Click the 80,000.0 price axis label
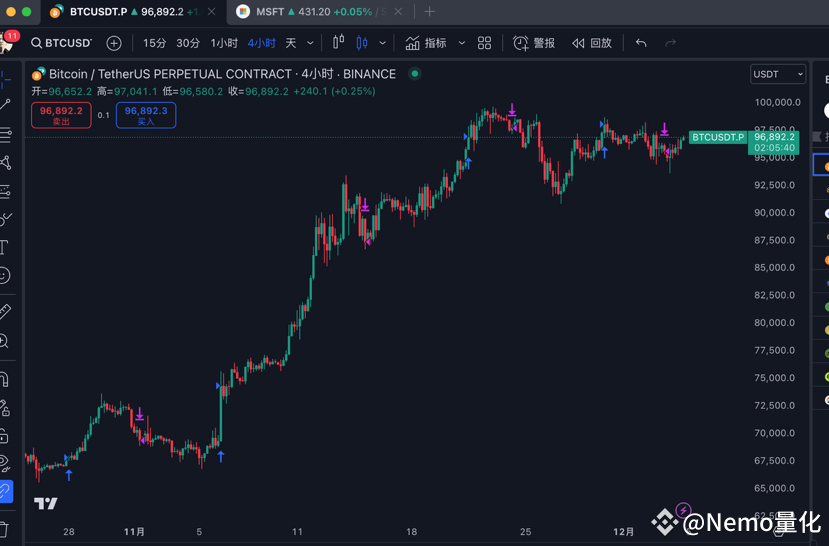 pyautogui.click(x=775, y=322)
